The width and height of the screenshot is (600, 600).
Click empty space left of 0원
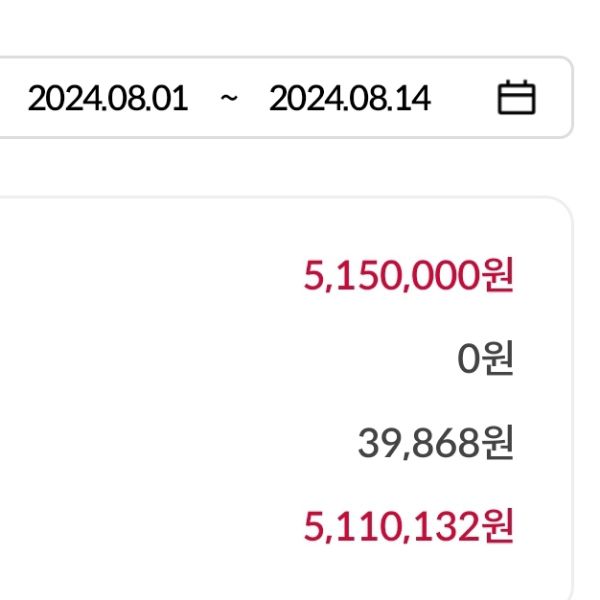pyautogui.click(x=250, y=359)
